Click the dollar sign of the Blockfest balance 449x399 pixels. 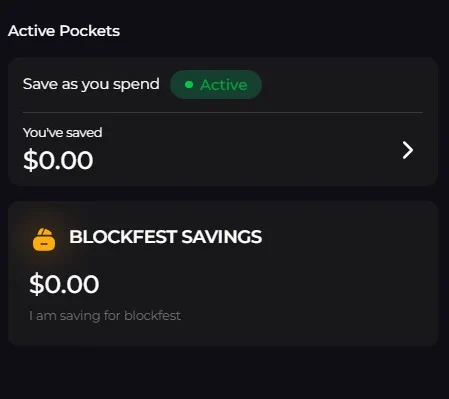pyautogui.click(x=36, y=284)
